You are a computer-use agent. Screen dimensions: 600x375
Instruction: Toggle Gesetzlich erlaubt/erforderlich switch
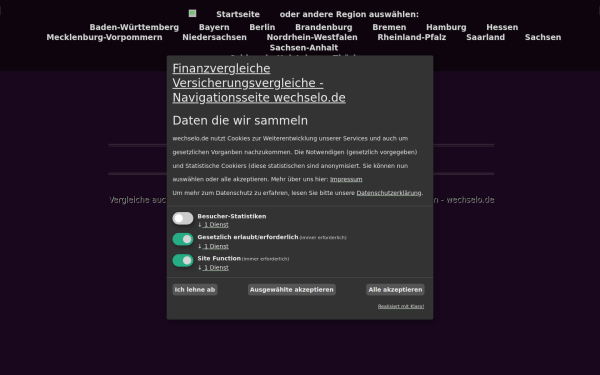(183, 239)
